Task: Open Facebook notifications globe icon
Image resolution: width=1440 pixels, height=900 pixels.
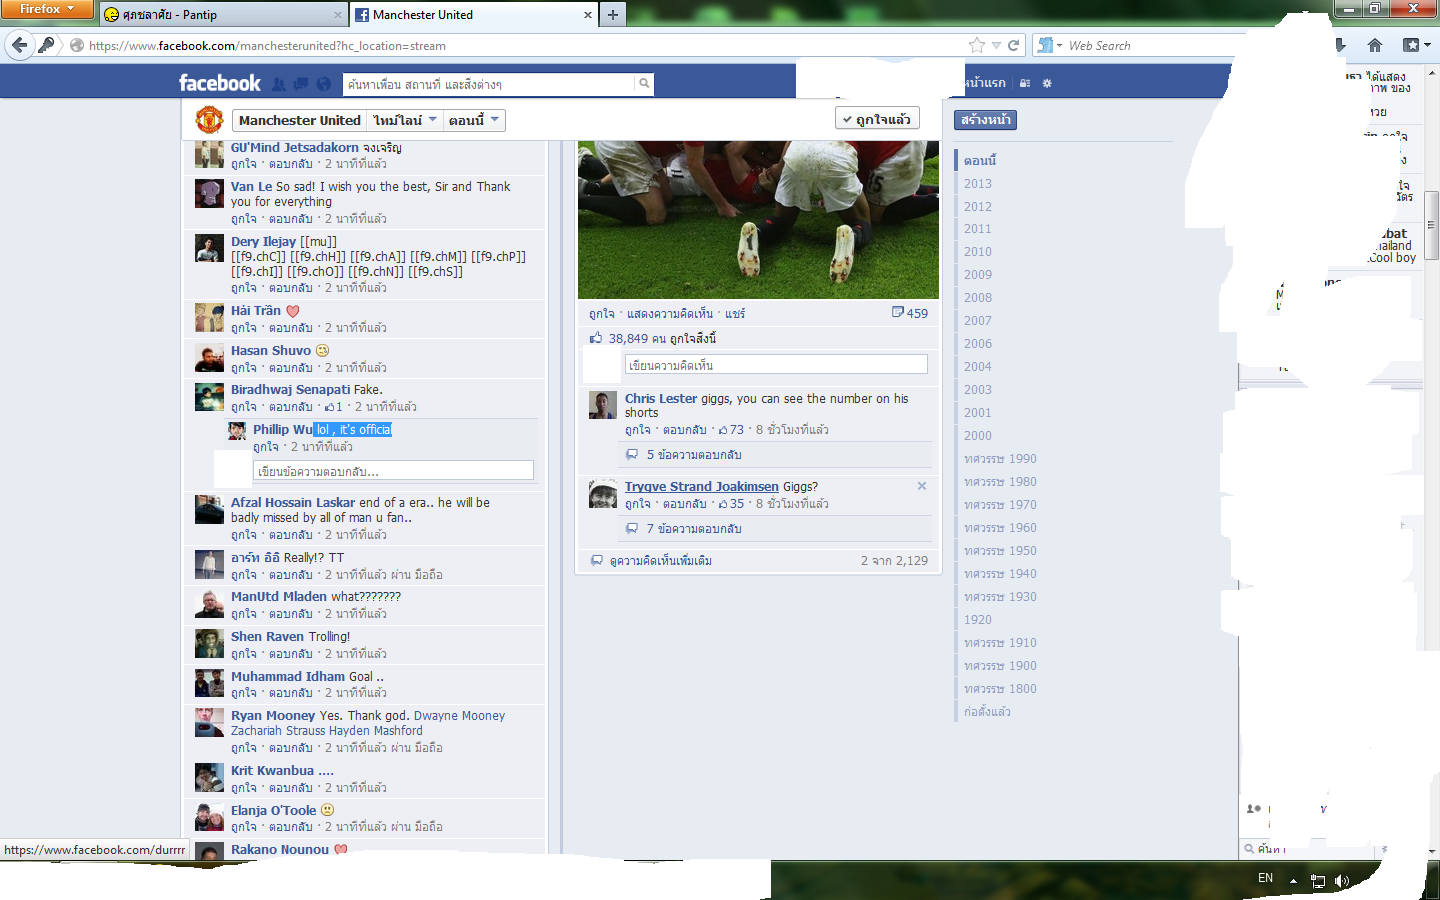Action: (x=323, y=84)
